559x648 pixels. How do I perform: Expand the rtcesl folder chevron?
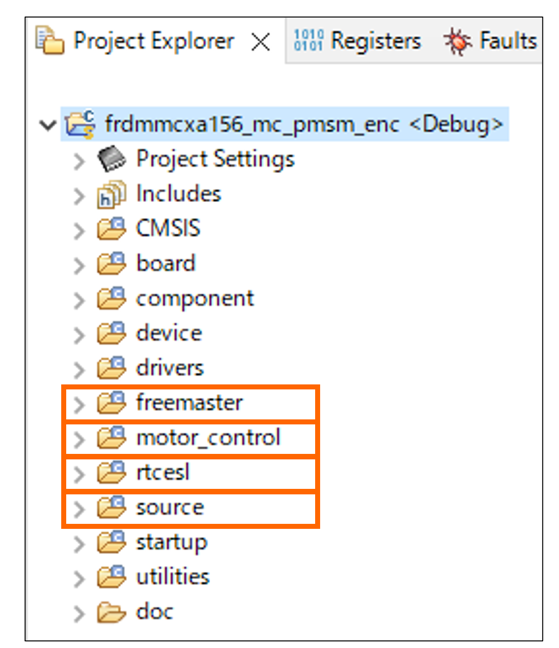(79, 474)
